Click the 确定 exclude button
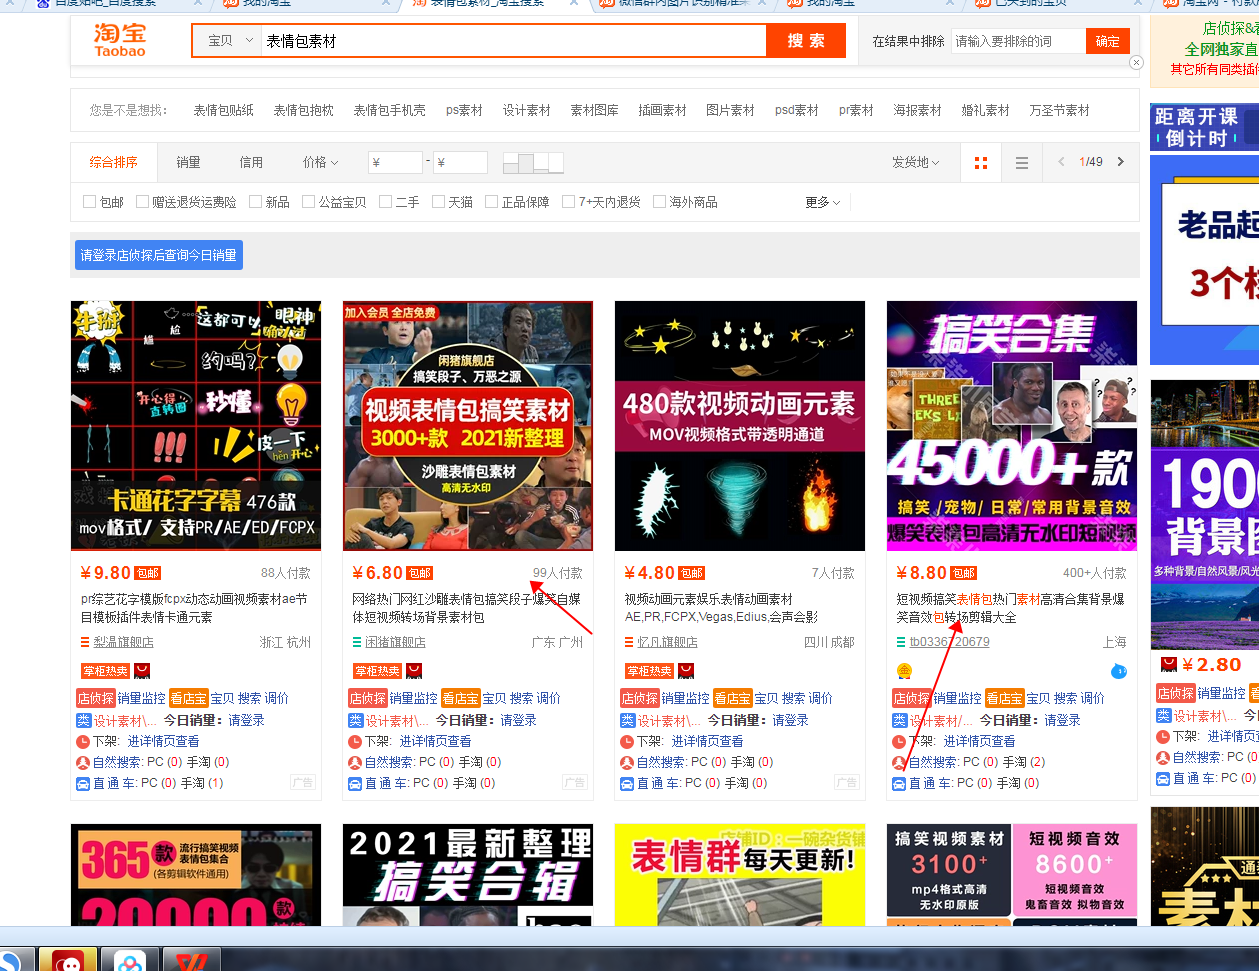The height and width of the screenshot is (971, 1259). 1107,41
